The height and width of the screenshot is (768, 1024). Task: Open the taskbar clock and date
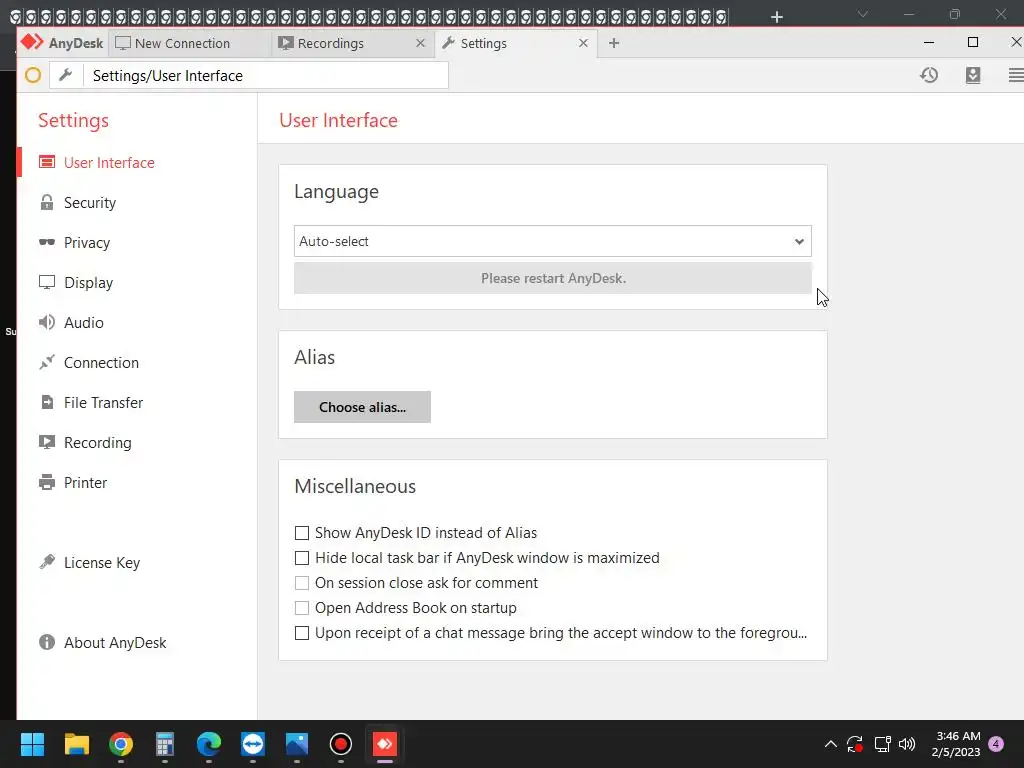(x=956, y=744)
